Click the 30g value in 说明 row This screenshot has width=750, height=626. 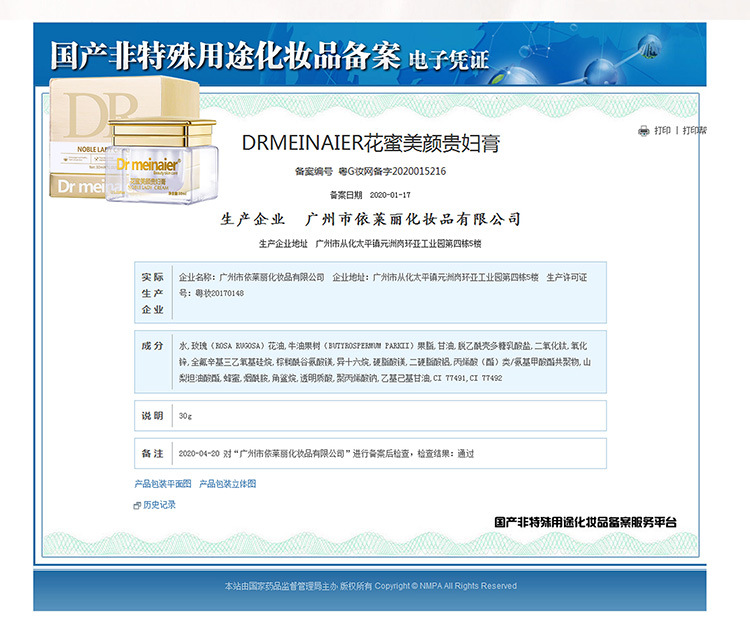click(185, 416)
